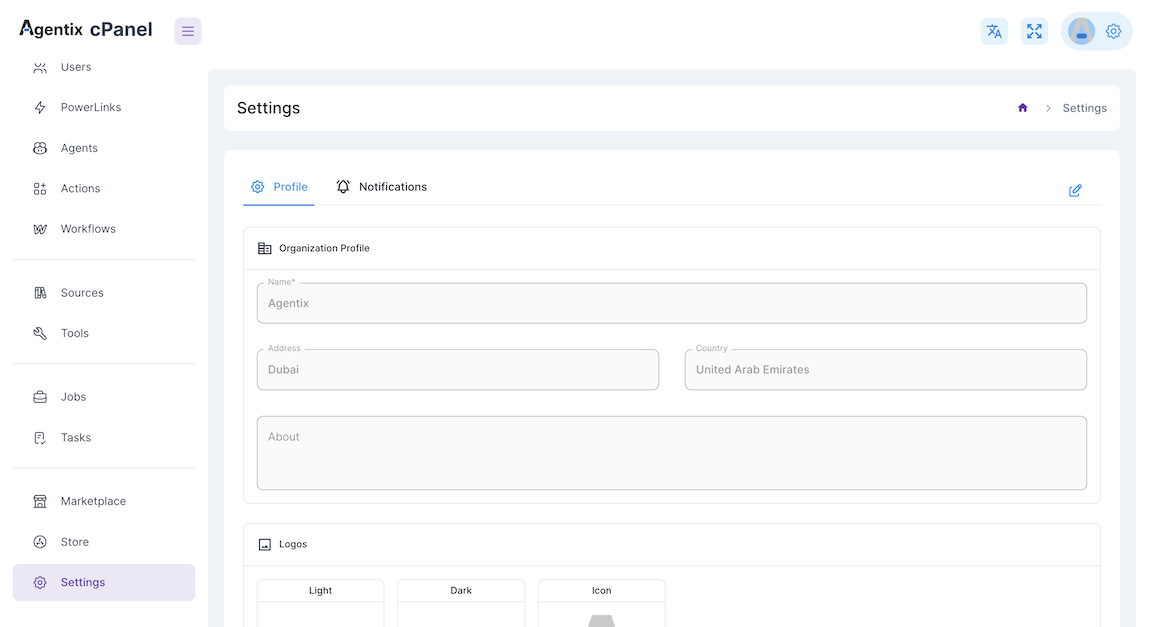Screen dimensions: 1152x627
Task: Click the Users sidebar icon
Action: pos(40,67)
